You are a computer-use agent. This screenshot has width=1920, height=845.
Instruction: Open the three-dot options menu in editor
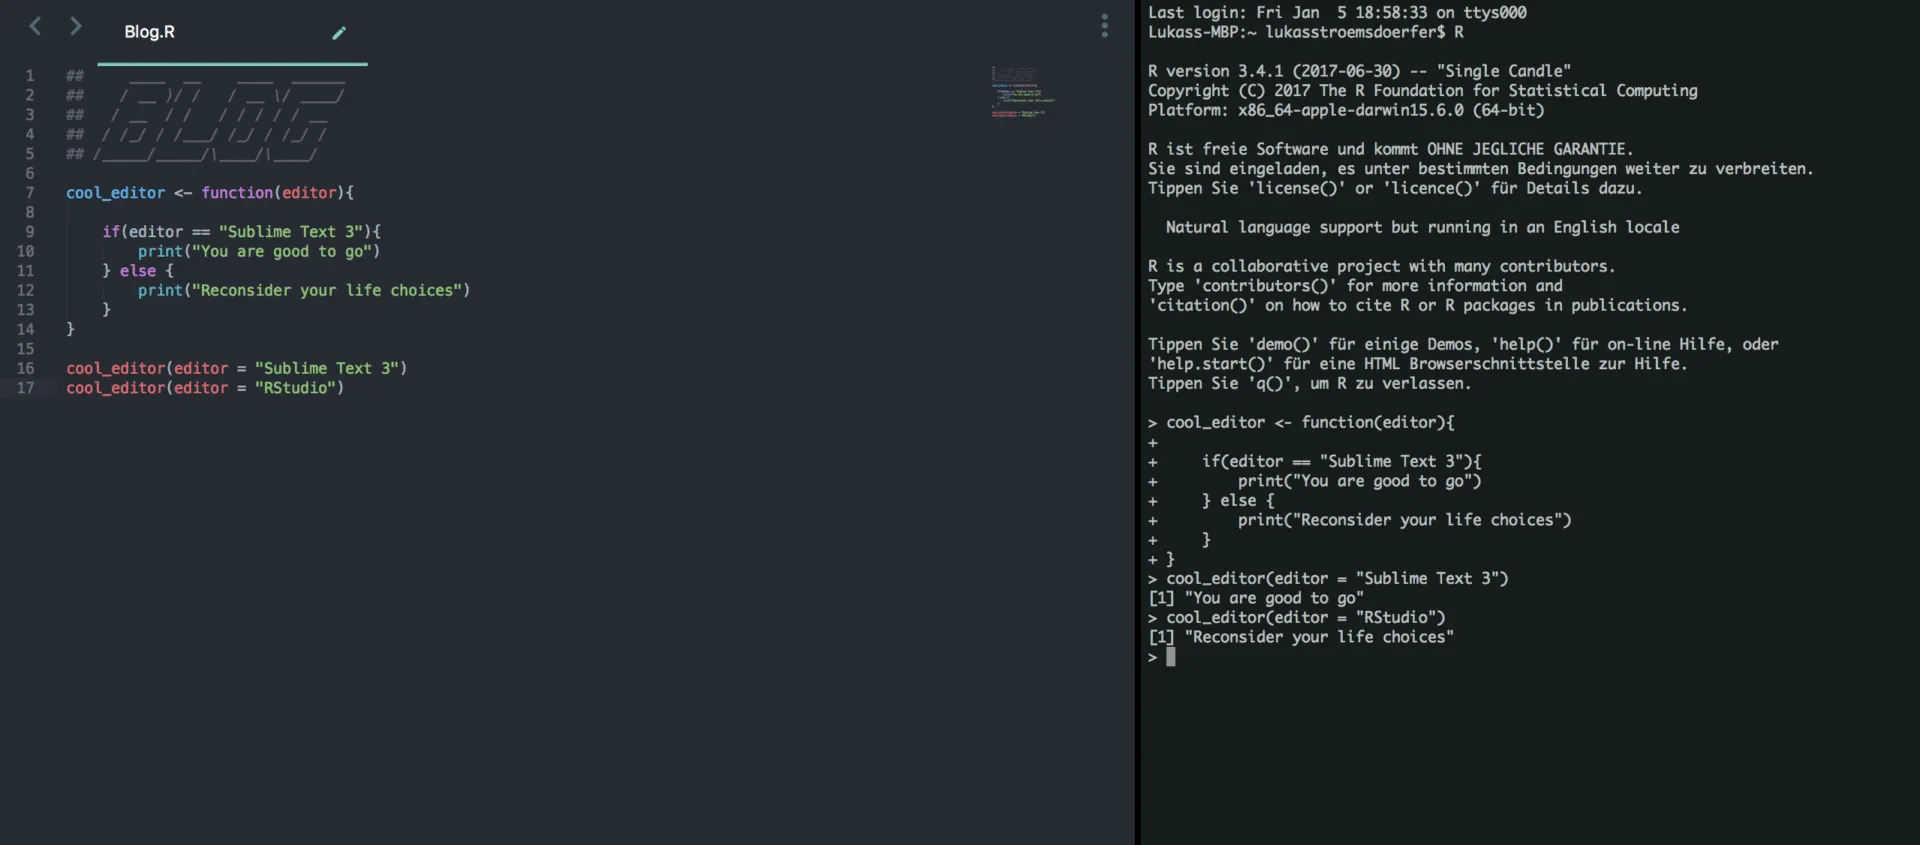1104,26
